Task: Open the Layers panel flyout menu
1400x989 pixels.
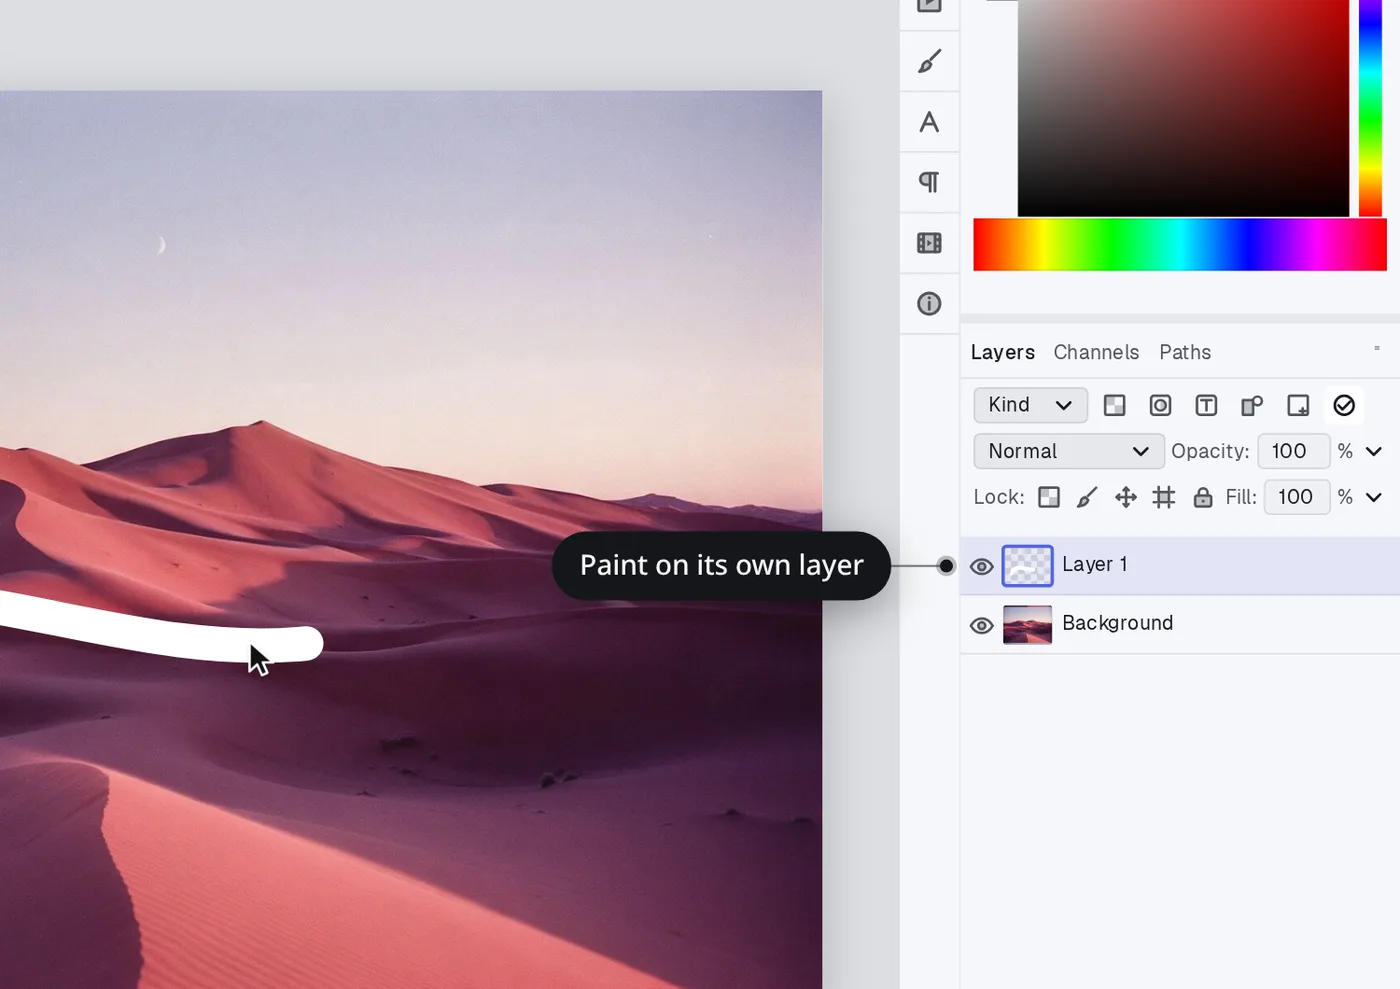Action: tap(1377, 348)
